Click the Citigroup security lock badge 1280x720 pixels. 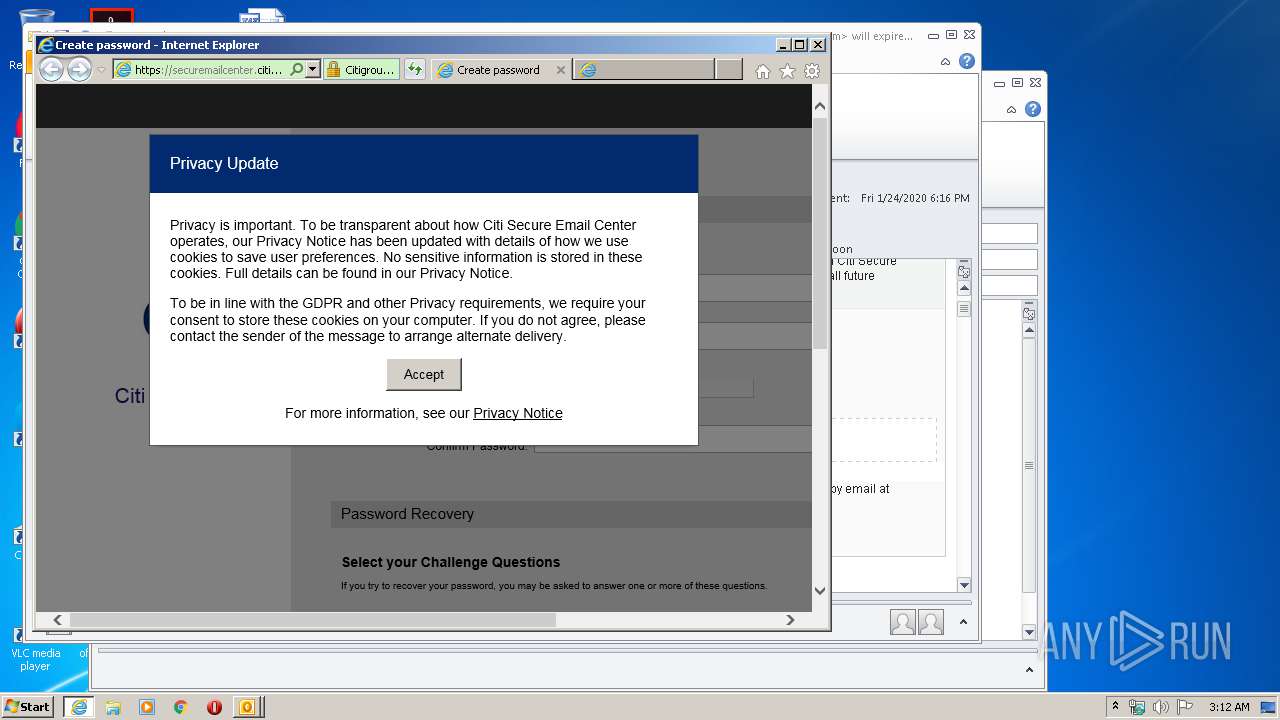361,70
